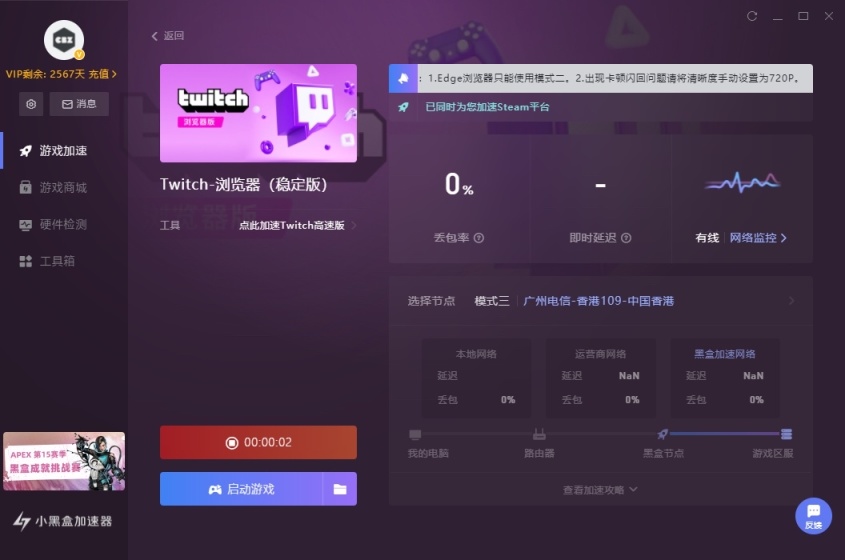Click the monitor icon beside 硬件检测
The height and width of the screenshot is (560, 845).
point(25,225)
